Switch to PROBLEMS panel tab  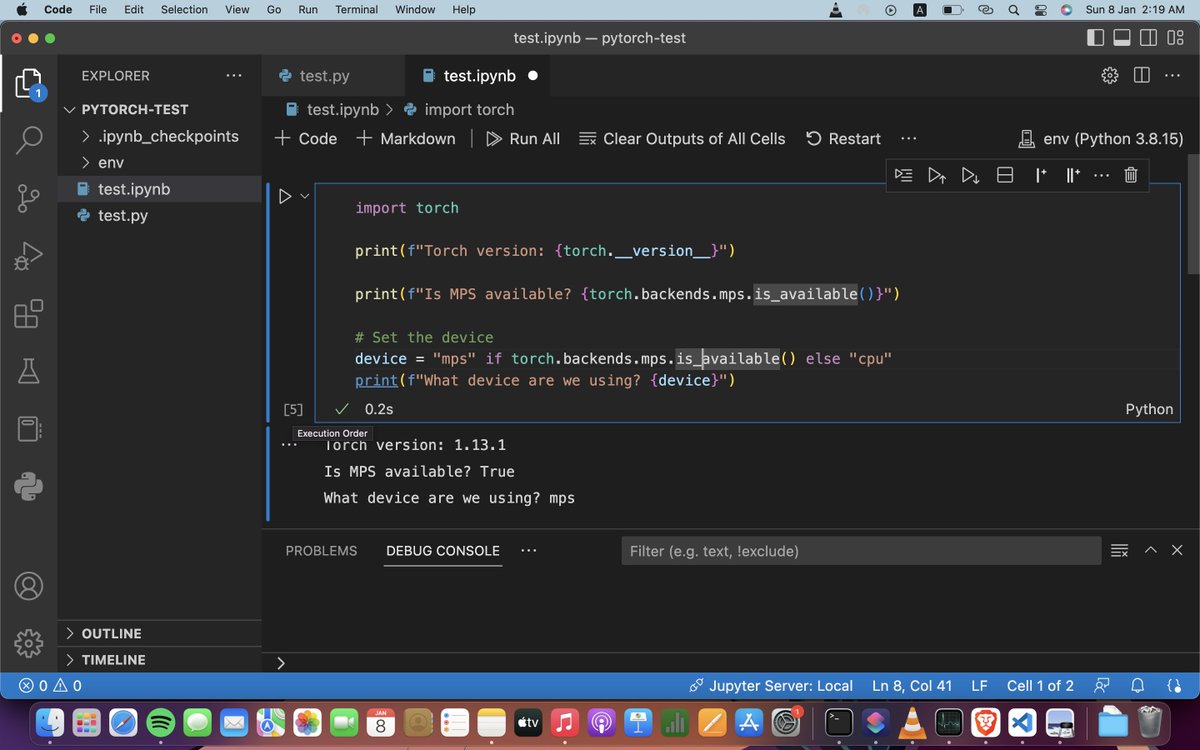coord(321,551)
